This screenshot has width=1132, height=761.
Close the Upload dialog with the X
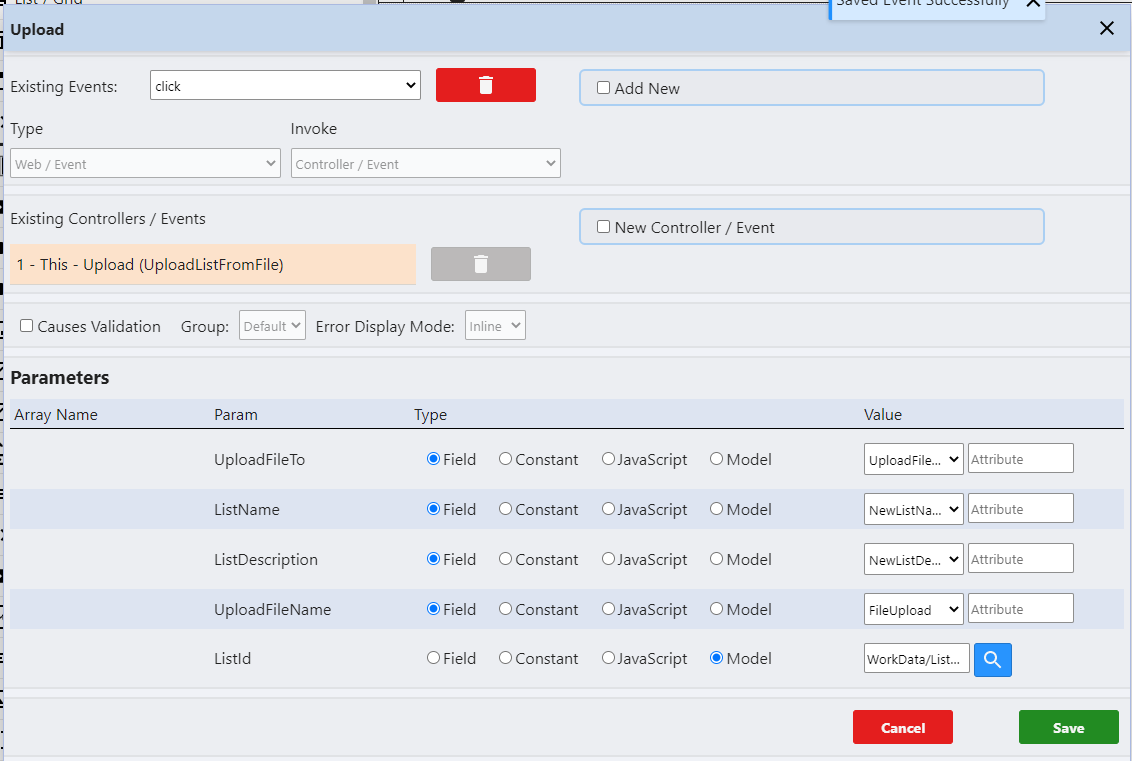(x=1107, y=28)
